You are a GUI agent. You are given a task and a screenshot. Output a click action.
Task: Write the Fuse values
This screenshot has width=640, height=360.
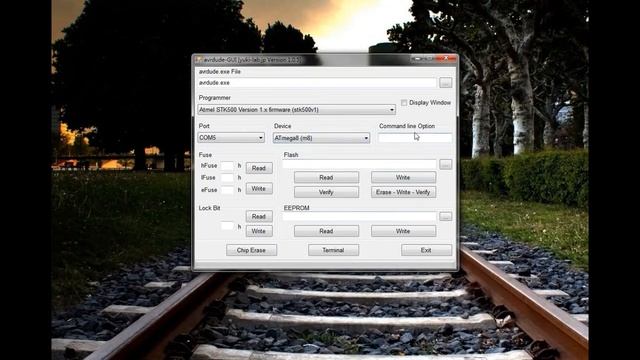[x=259, y=189]
